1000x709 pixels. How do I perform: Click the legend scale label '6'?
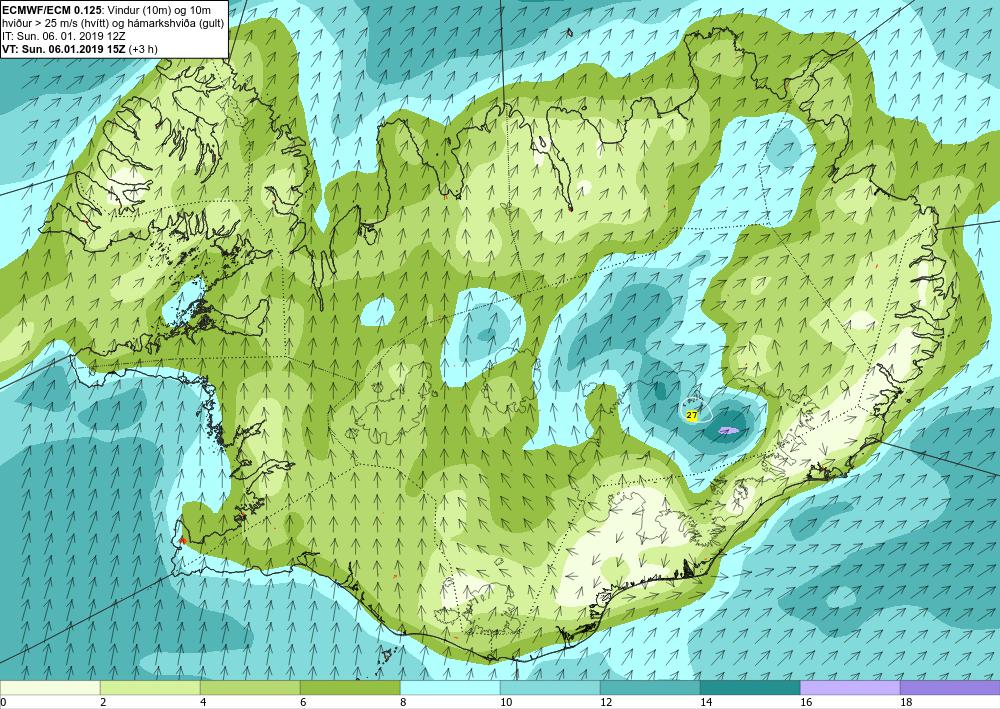[x=303, y=702]
